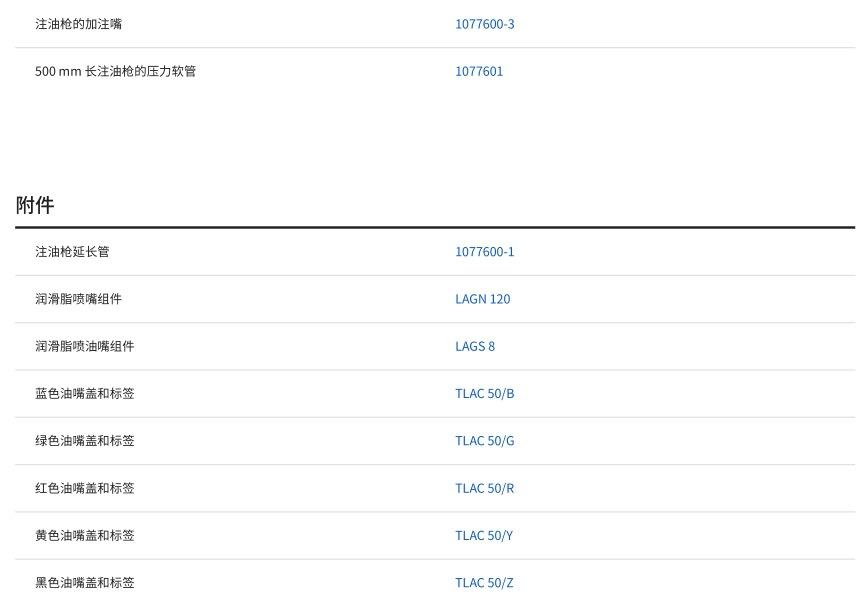Open the 1077601 part number link
This screenshot has height=613, width=861.
pos(479,71)
